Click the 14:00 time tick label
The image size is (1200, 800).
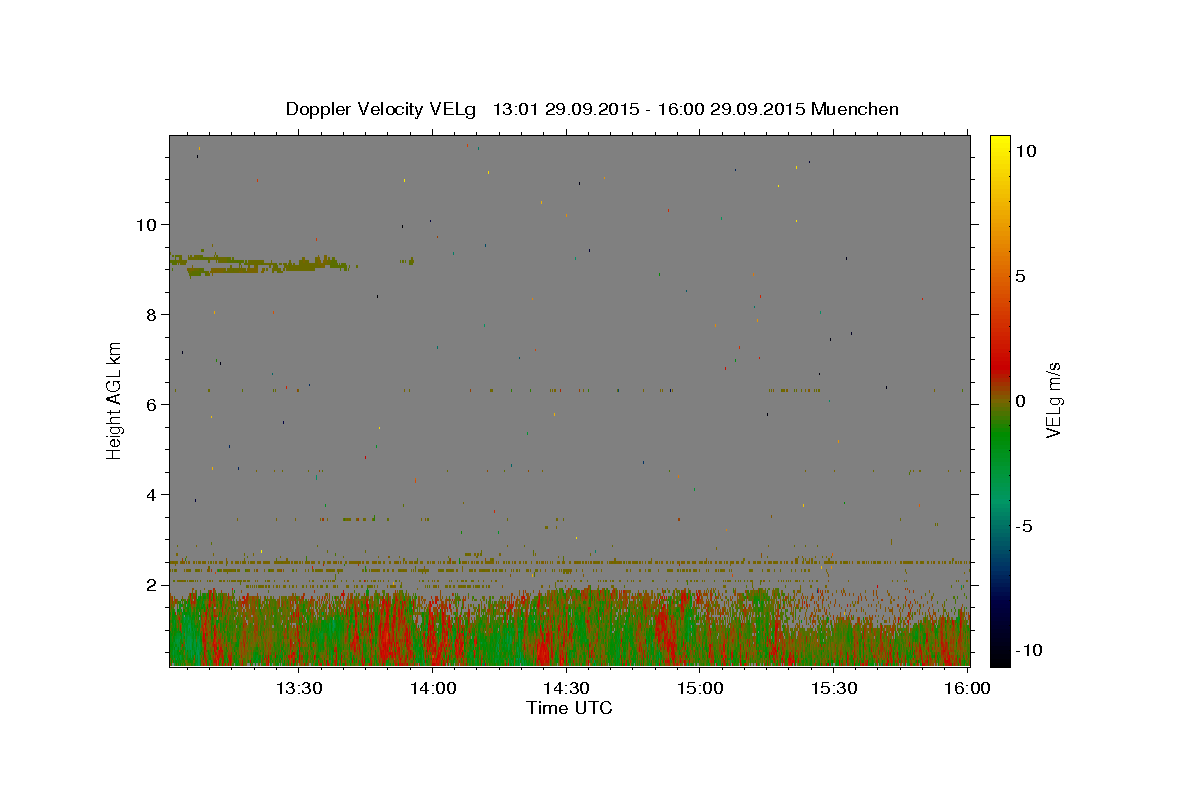(432, 689)
